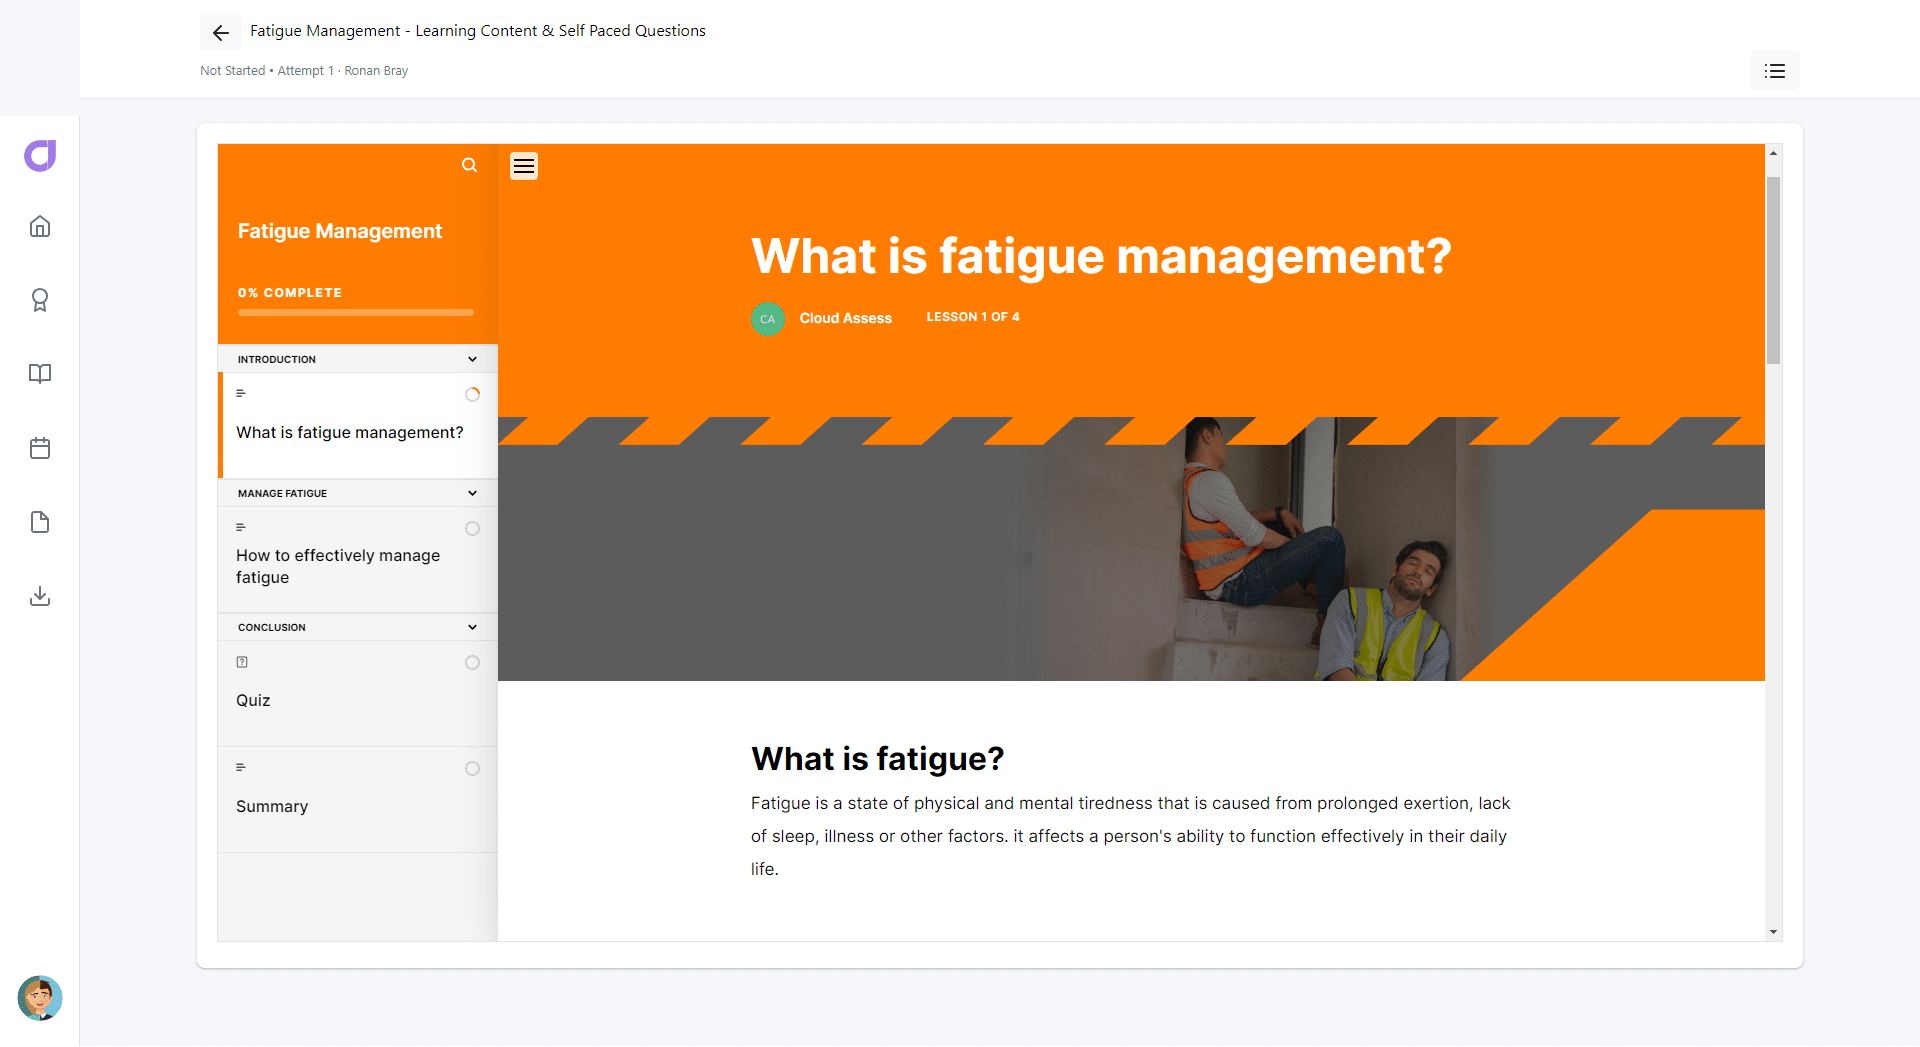Click the Cloud Assess author name
This screenshot has height=1047, width=1920.
(x=846, y=318)
